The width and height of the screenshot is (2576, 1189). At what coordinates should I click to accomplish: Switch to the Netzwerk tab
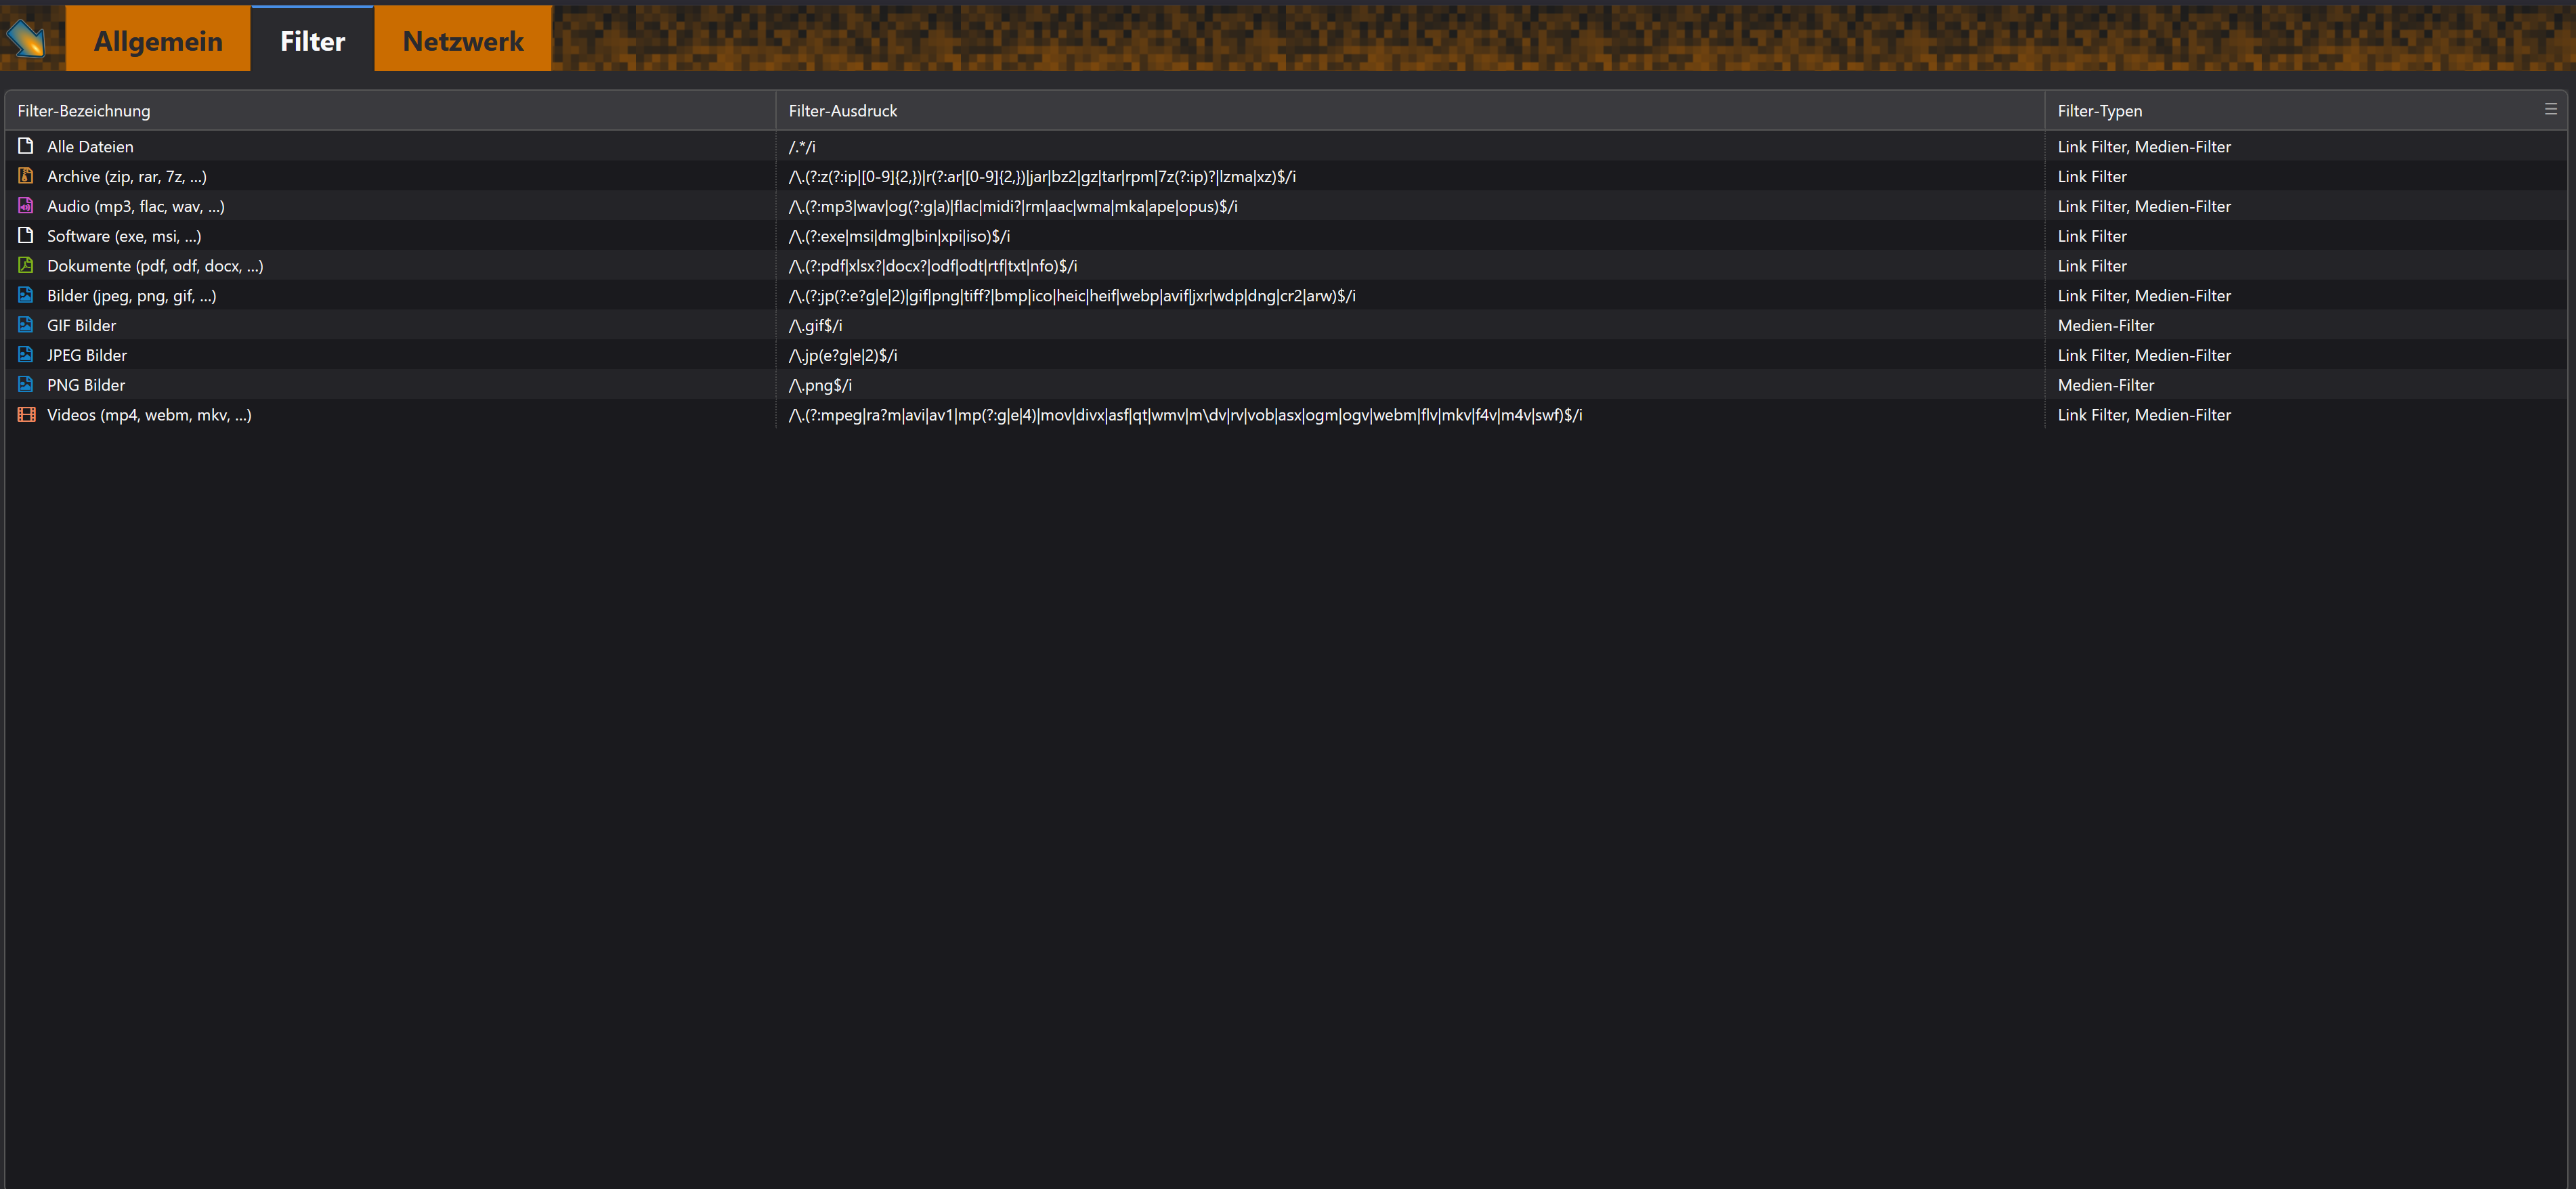[463, 41]
